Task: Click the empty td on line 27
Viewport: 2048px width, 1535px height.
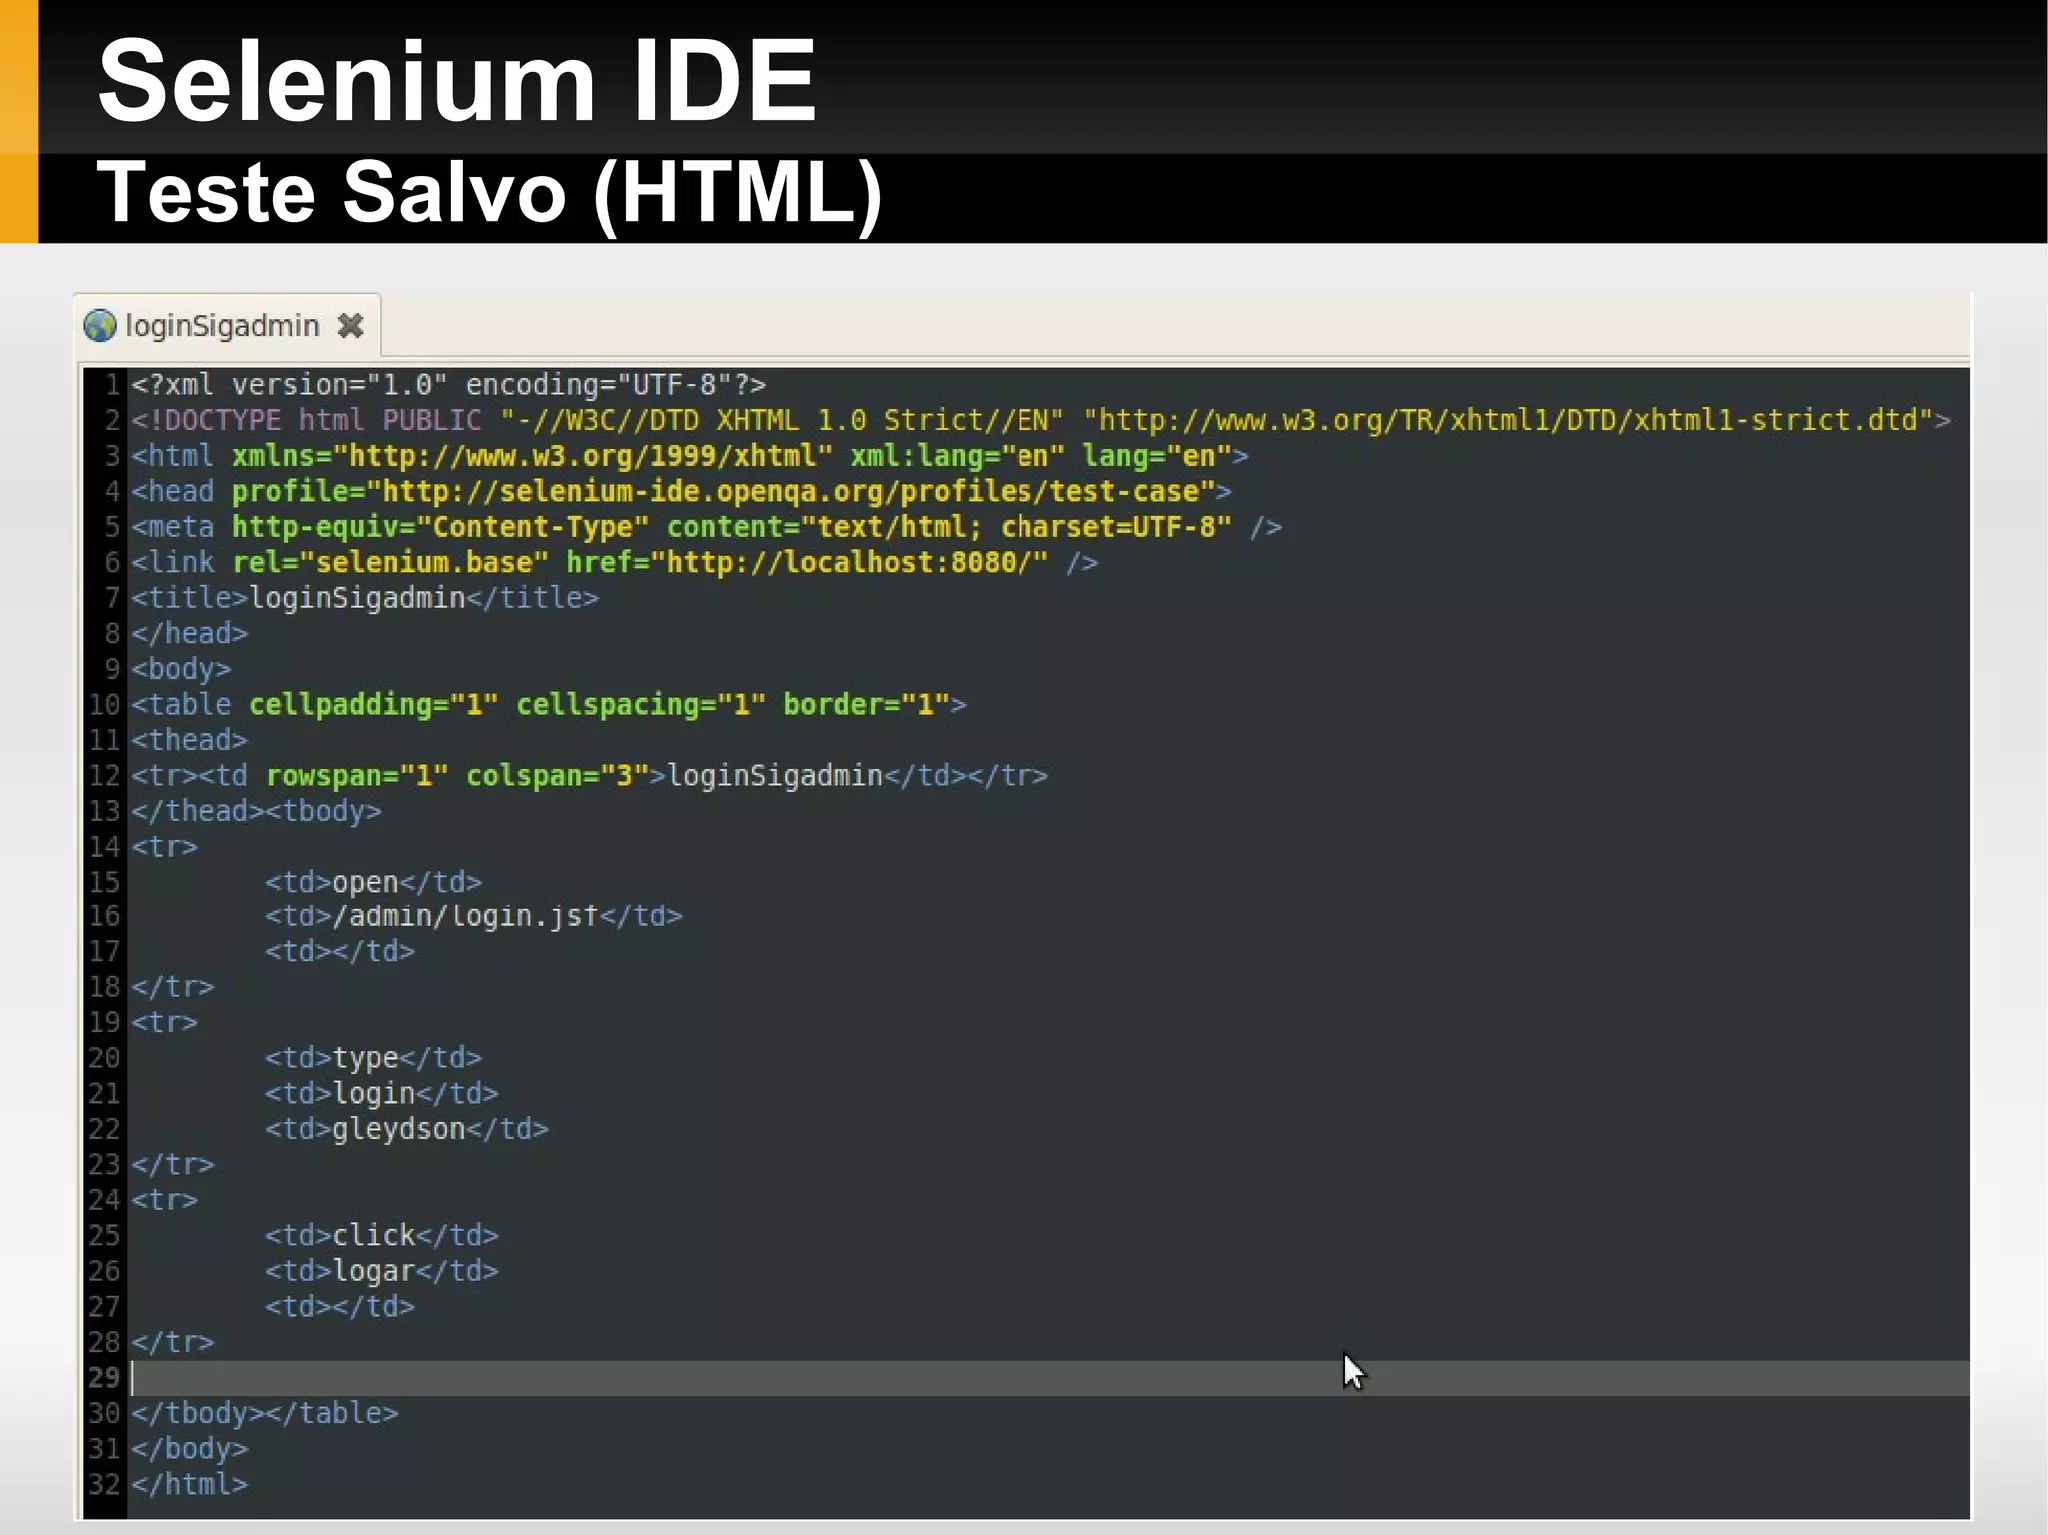Action: [x=339, y=1307]
